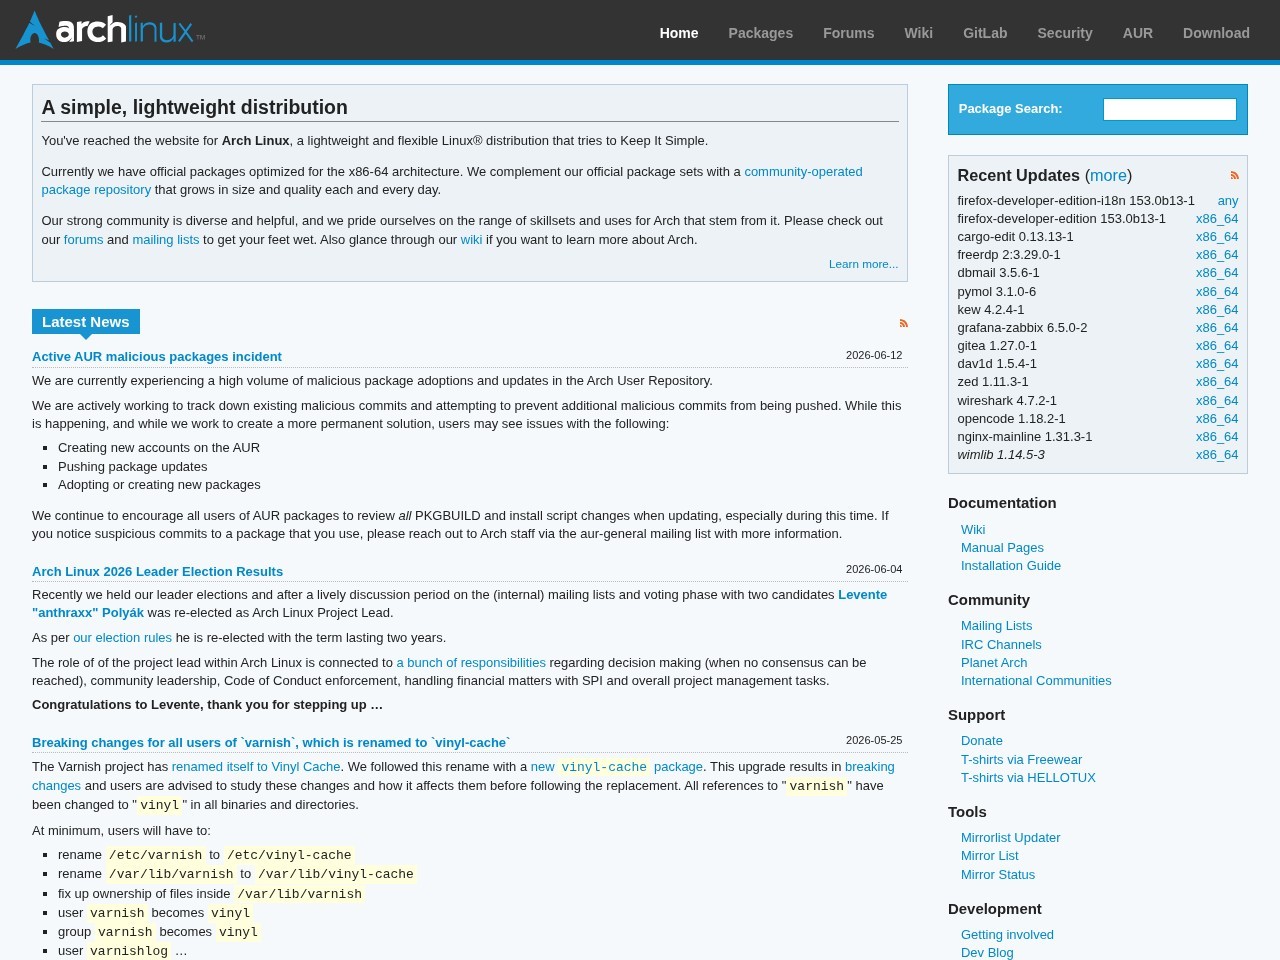Open the varnish renamed to vinyl-cache news
The height and width of the screenshot is (960, 1280).
click(271, 743)
